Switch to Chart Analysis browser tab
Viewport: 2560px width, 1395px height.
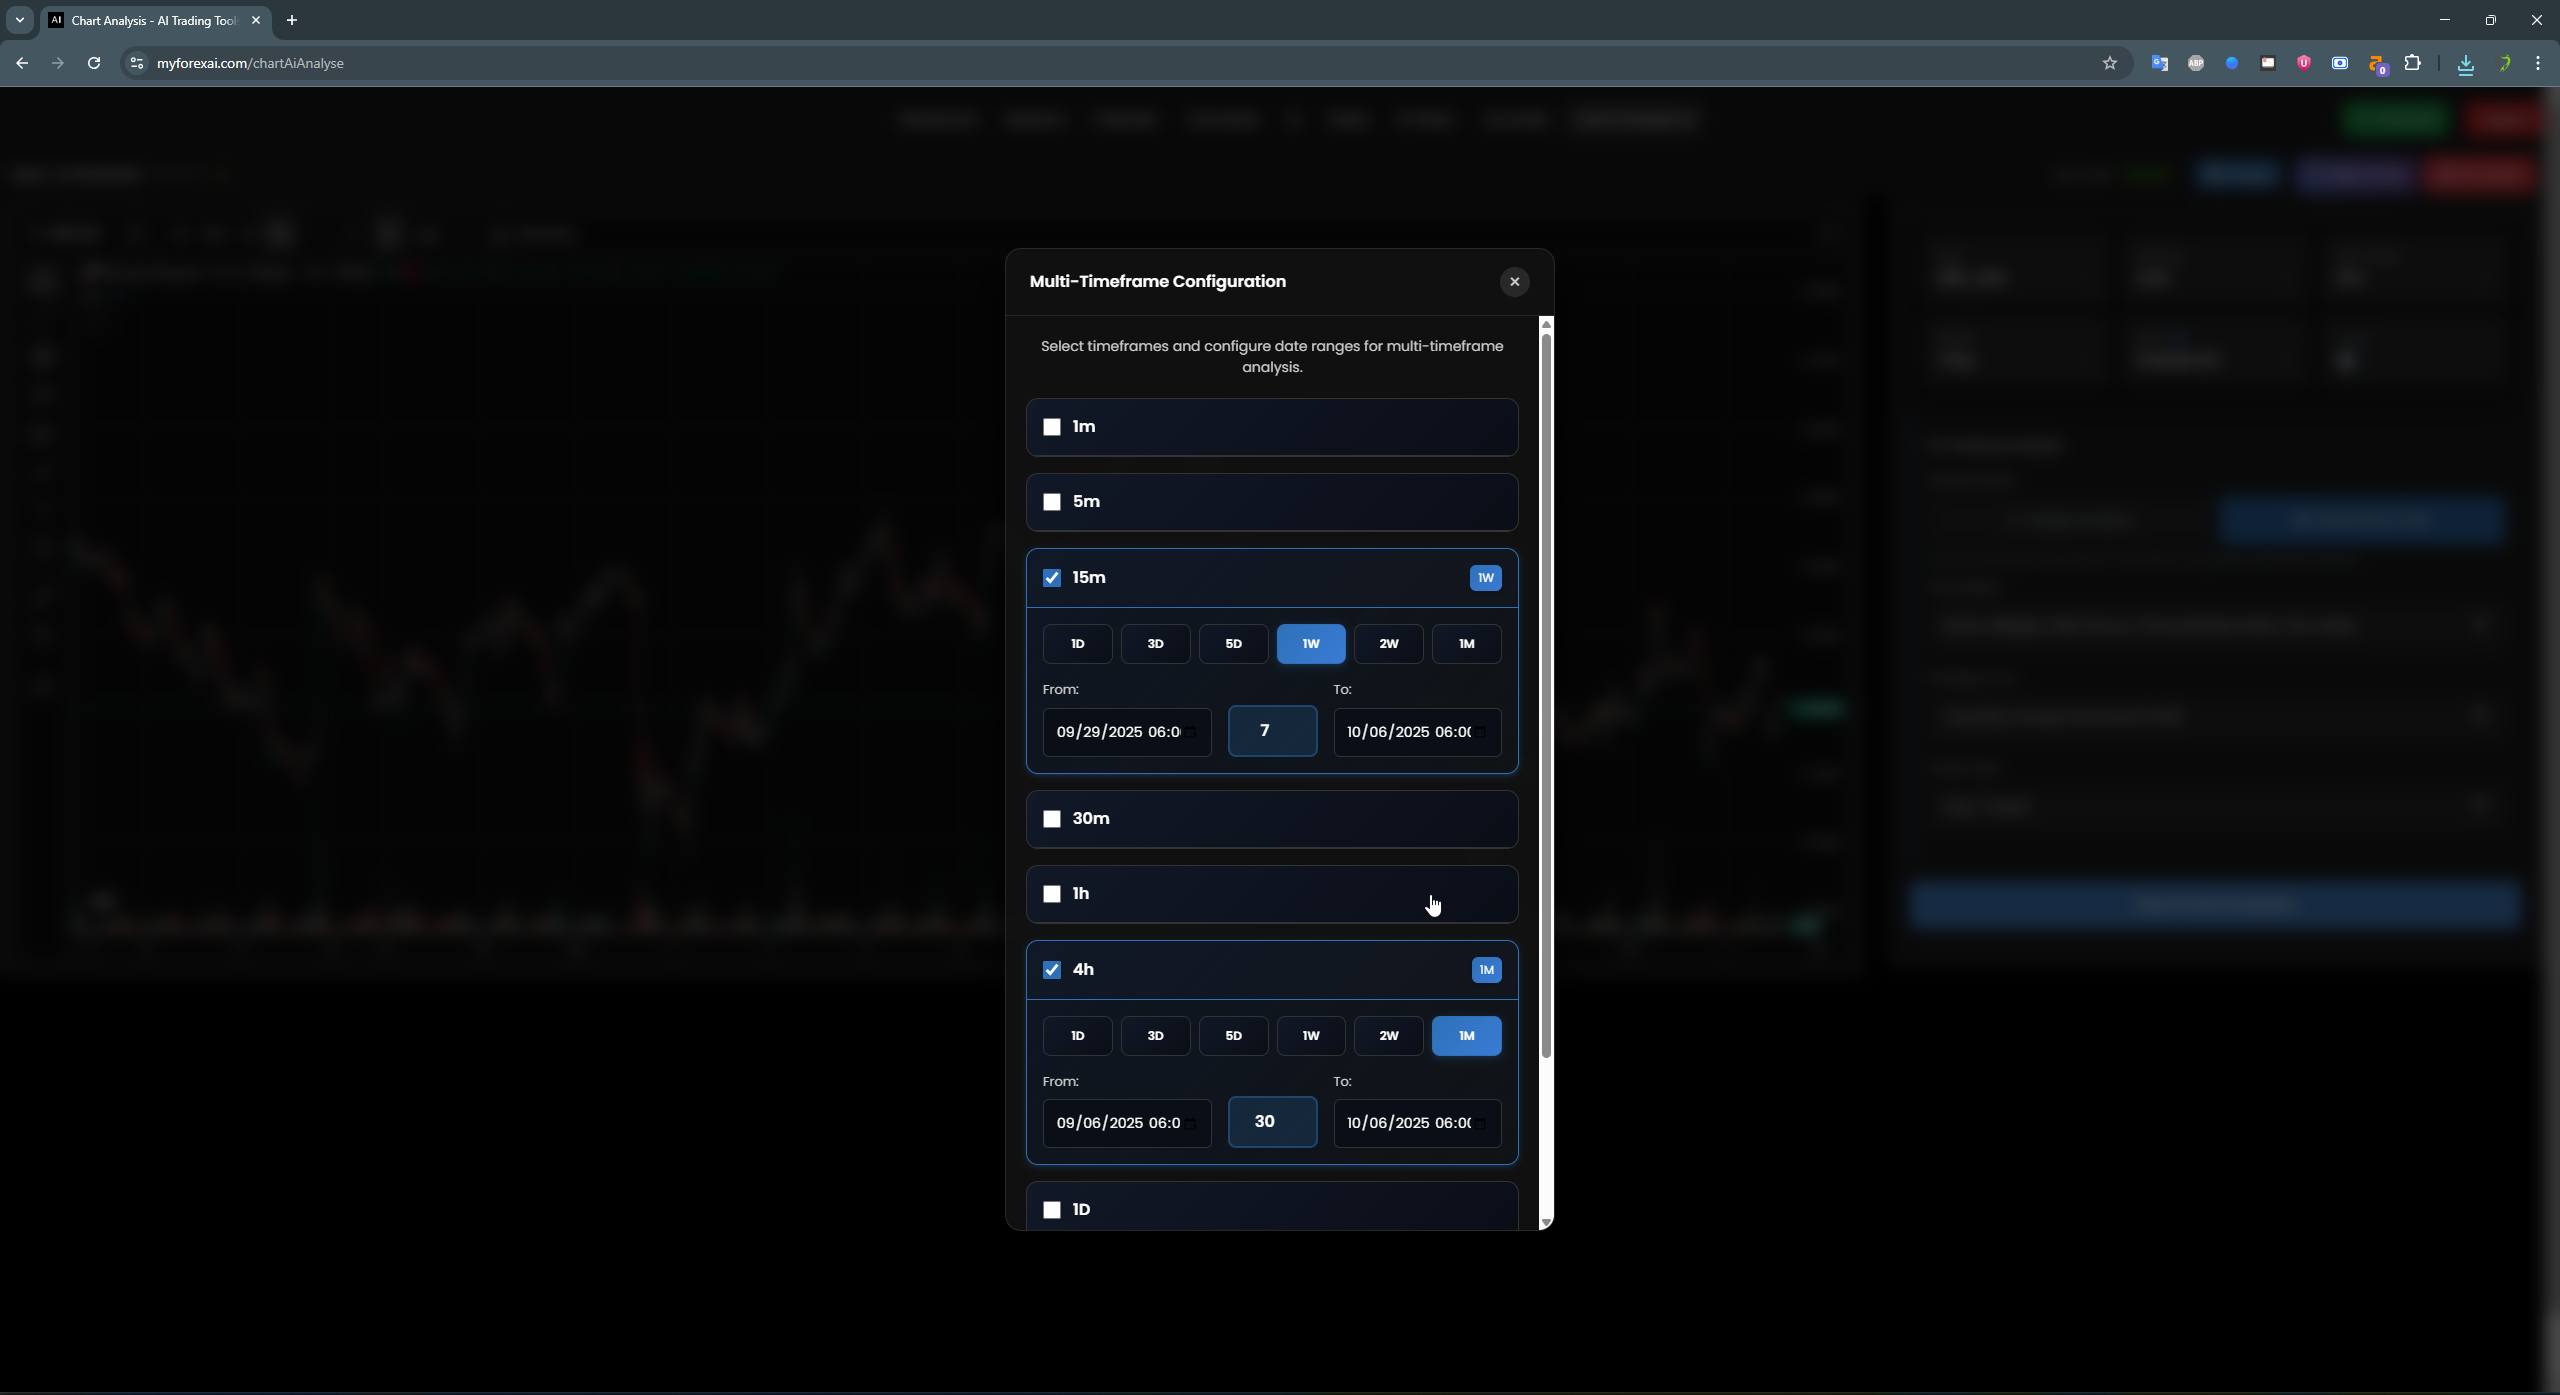pos(150,20)
